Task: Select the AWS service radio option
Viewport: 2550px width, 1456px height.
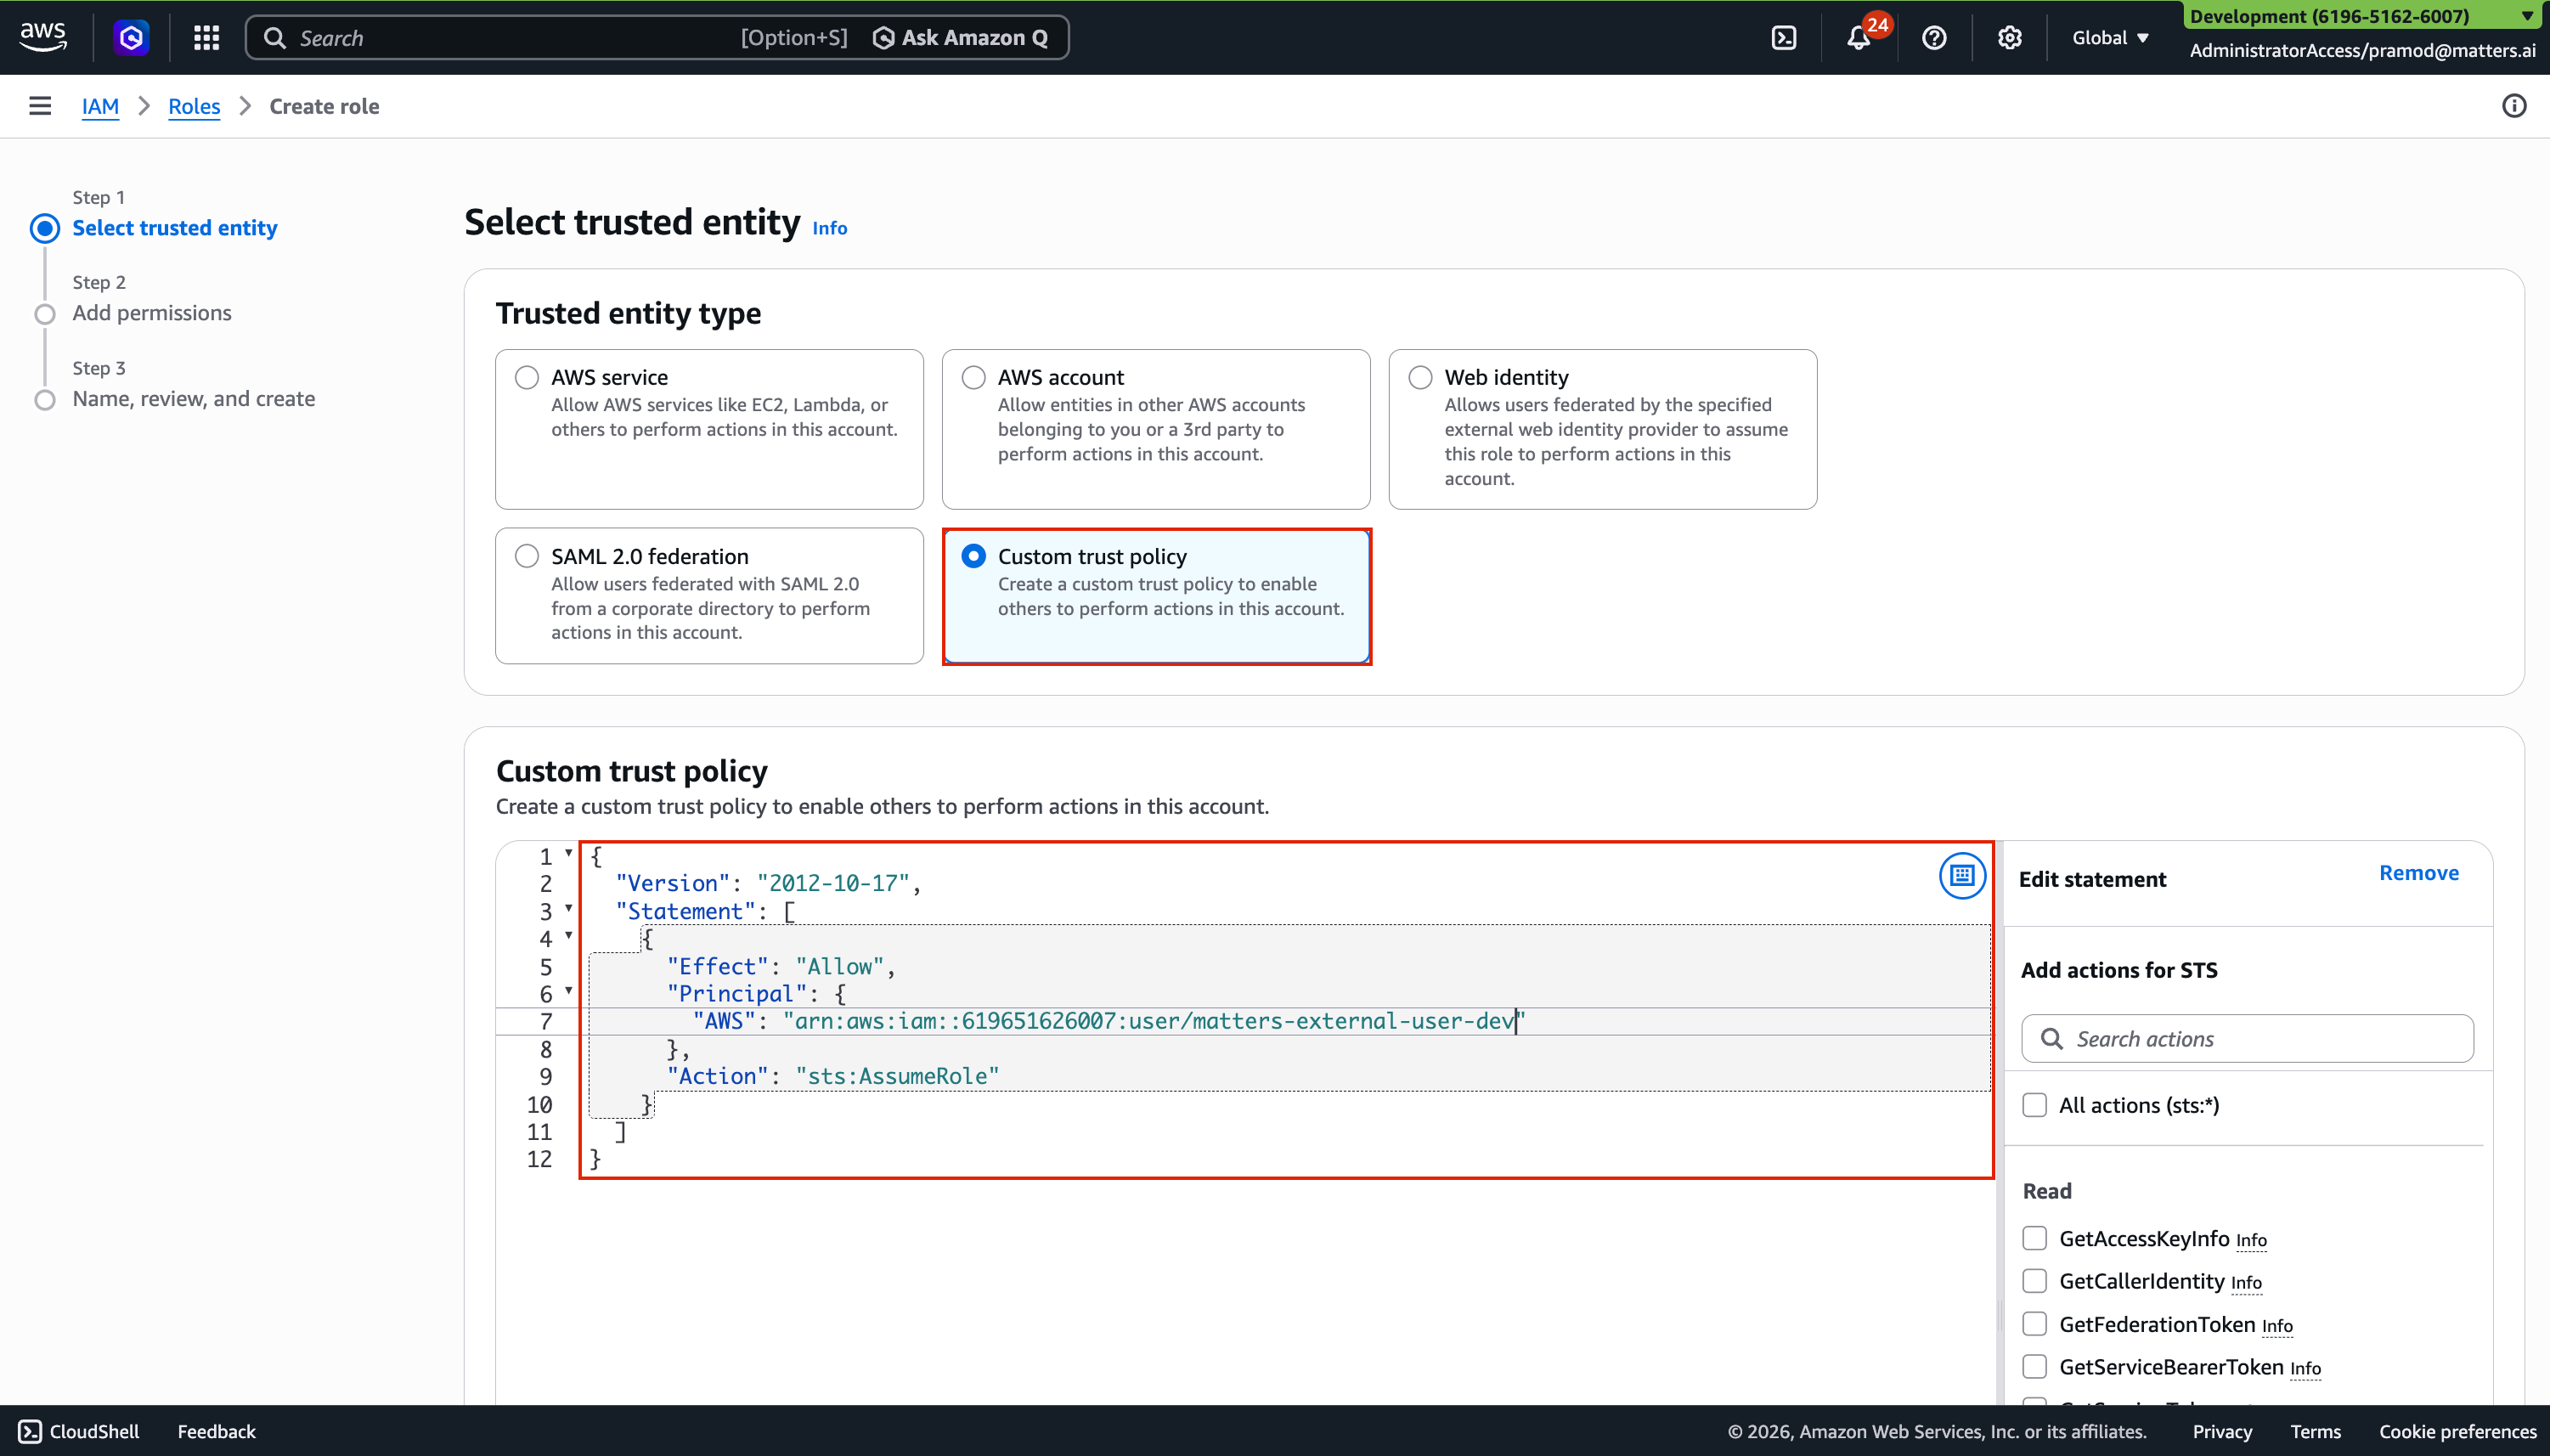Action: click(527, 377)
